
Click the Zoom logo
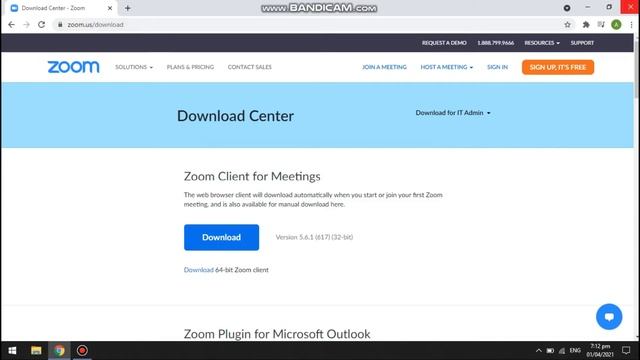[73, 67]
